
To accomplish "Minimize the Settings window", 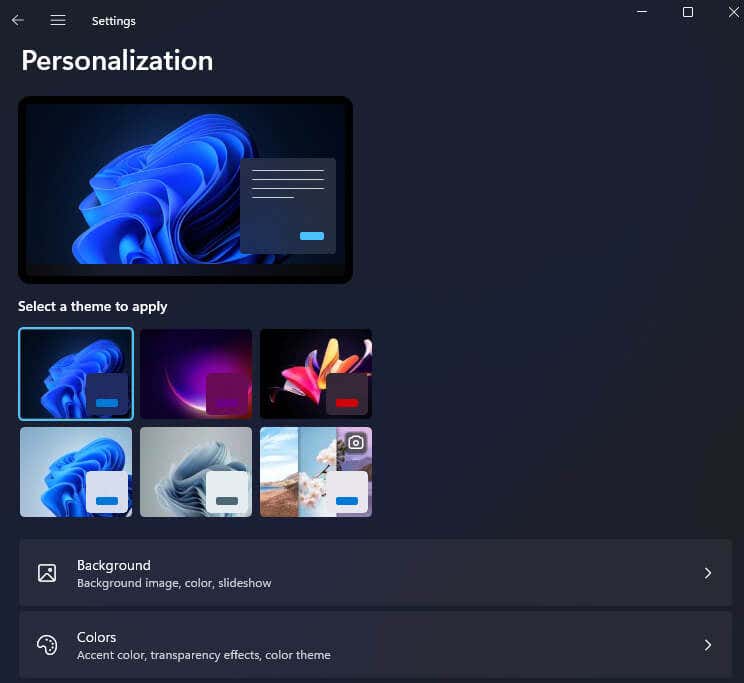I will (x=642, y=12).
